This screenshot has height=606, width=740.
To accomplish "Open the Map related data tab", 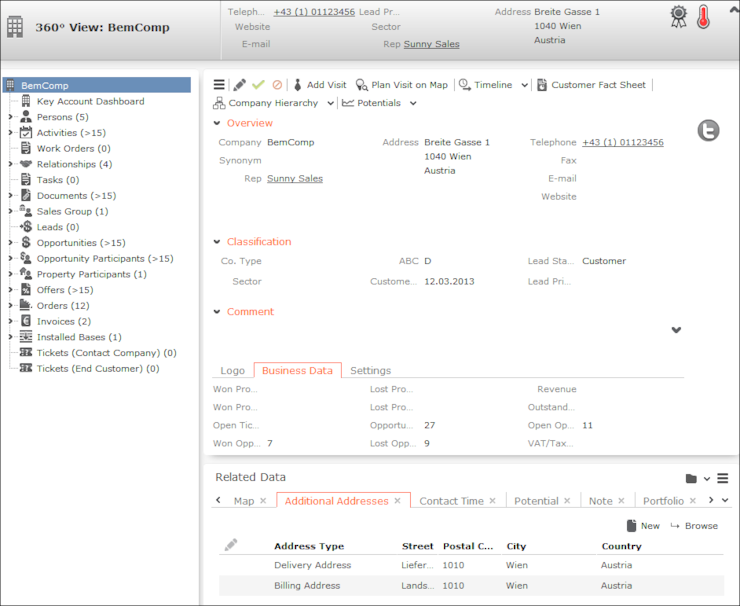I will tap(244, 501).
